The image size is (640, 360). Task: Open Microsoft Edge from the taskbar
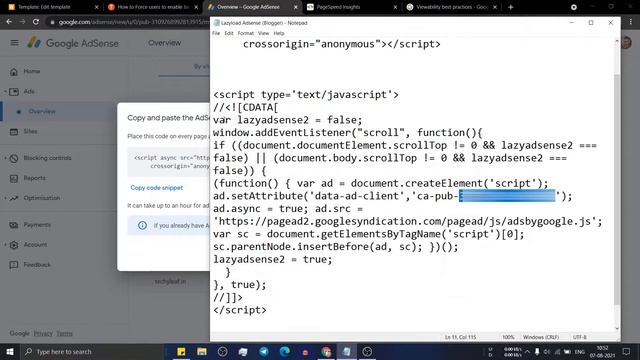coord(284,351)
